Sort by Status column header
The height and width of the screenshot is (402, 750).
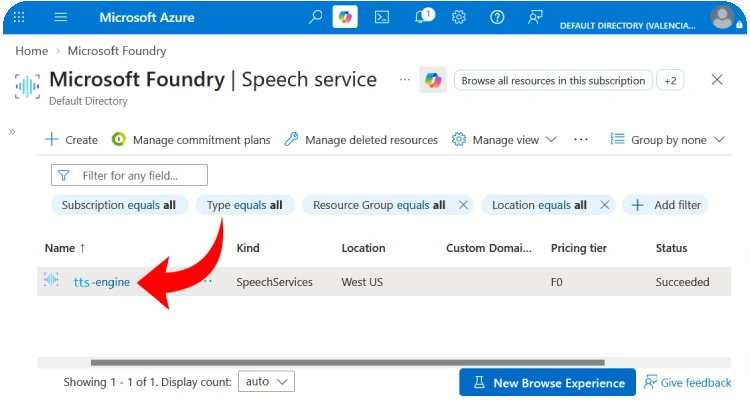[671, 248]
